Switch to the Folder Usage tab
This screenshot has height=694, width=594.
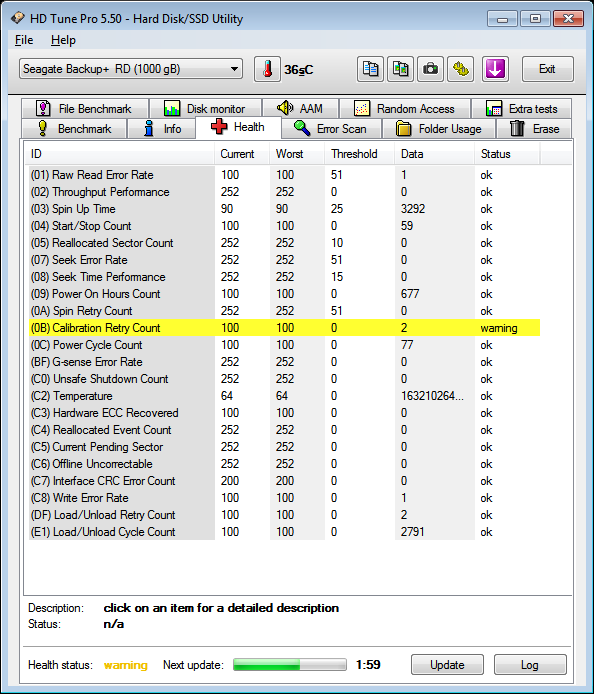click(439, 129)
